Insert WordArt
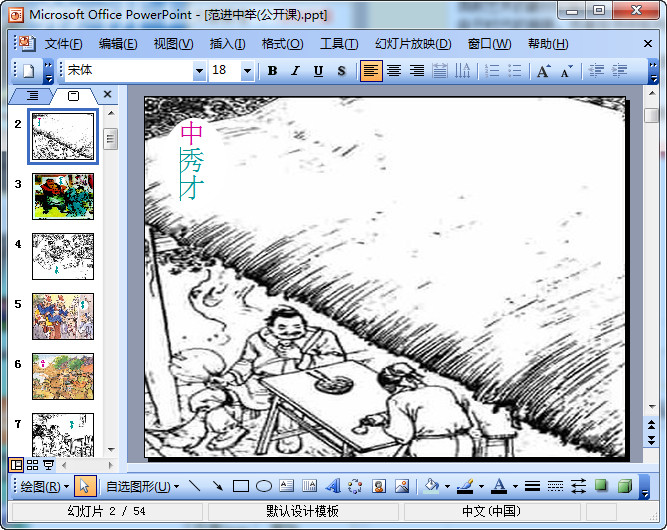This screenshot has width=667, height=530. coord(333,486)
